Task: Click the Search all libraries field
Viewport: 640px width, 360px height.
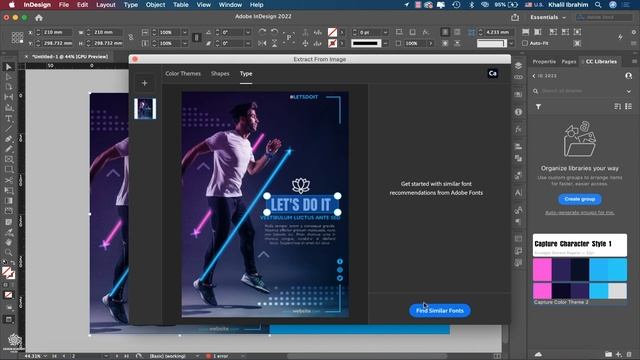Action: pyautogui.click(x=580, y=91)
